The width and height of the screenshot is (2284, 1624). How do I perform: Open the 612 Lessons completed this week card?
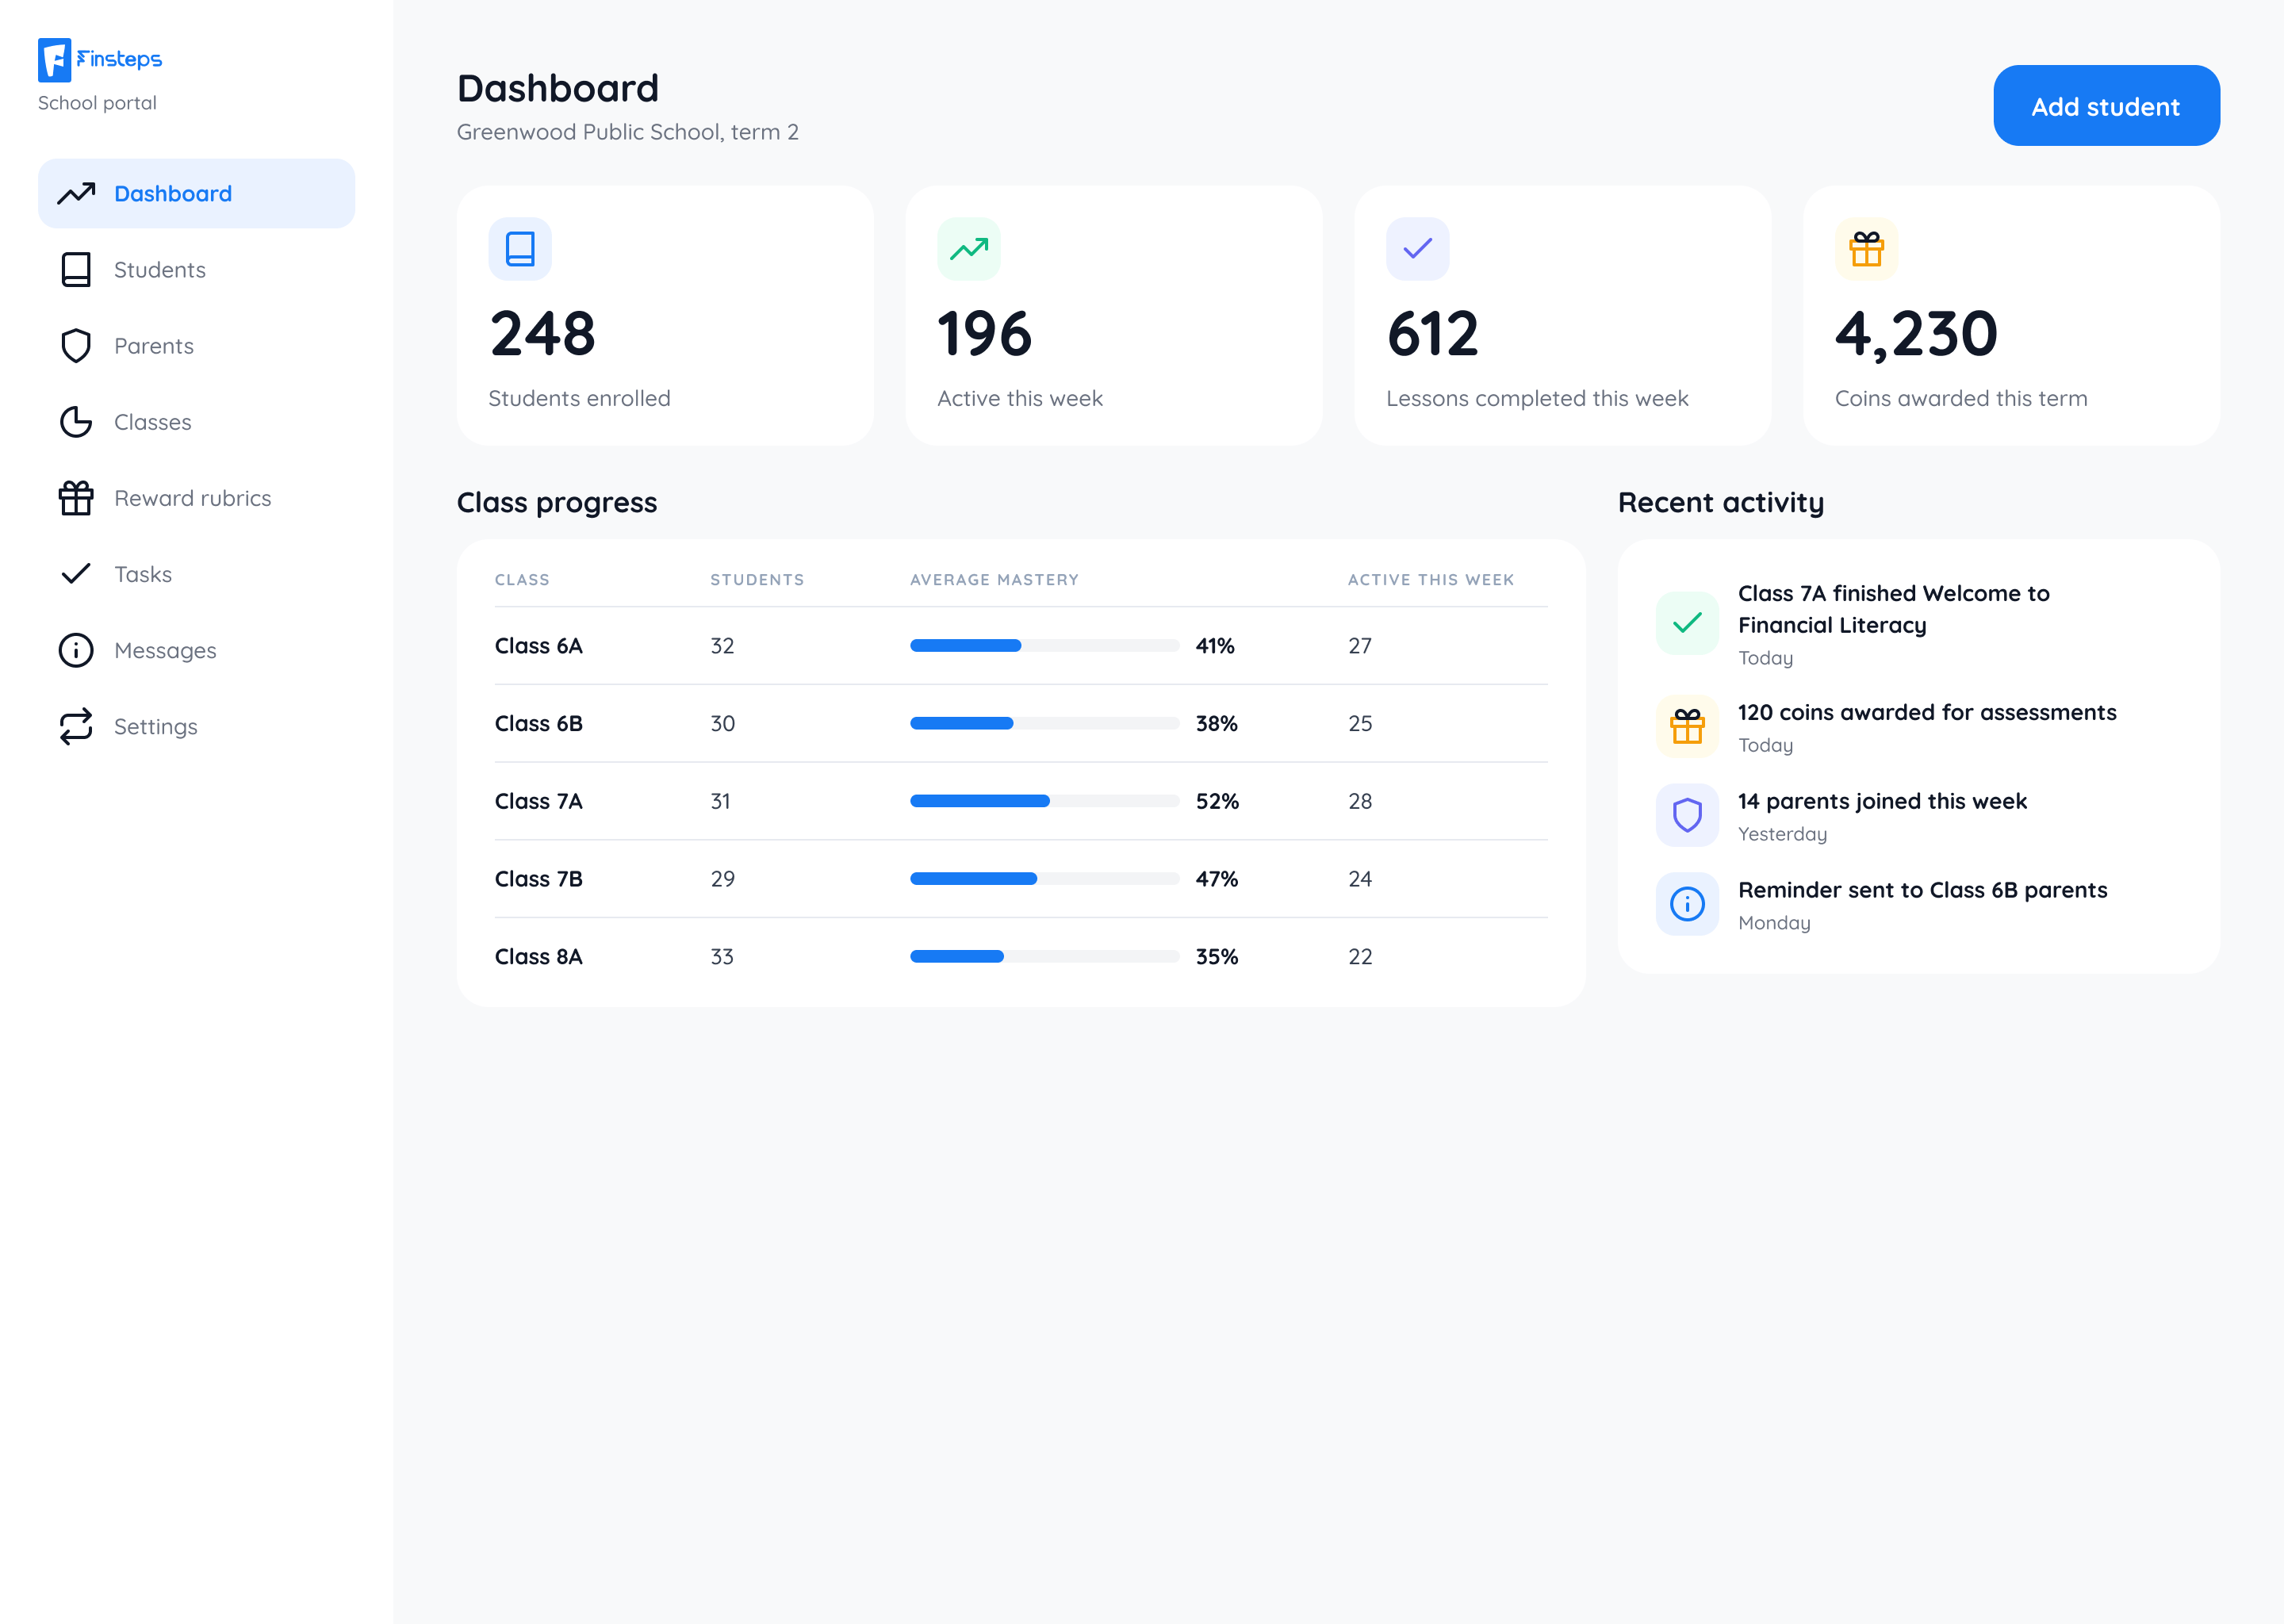(1562, 315)
